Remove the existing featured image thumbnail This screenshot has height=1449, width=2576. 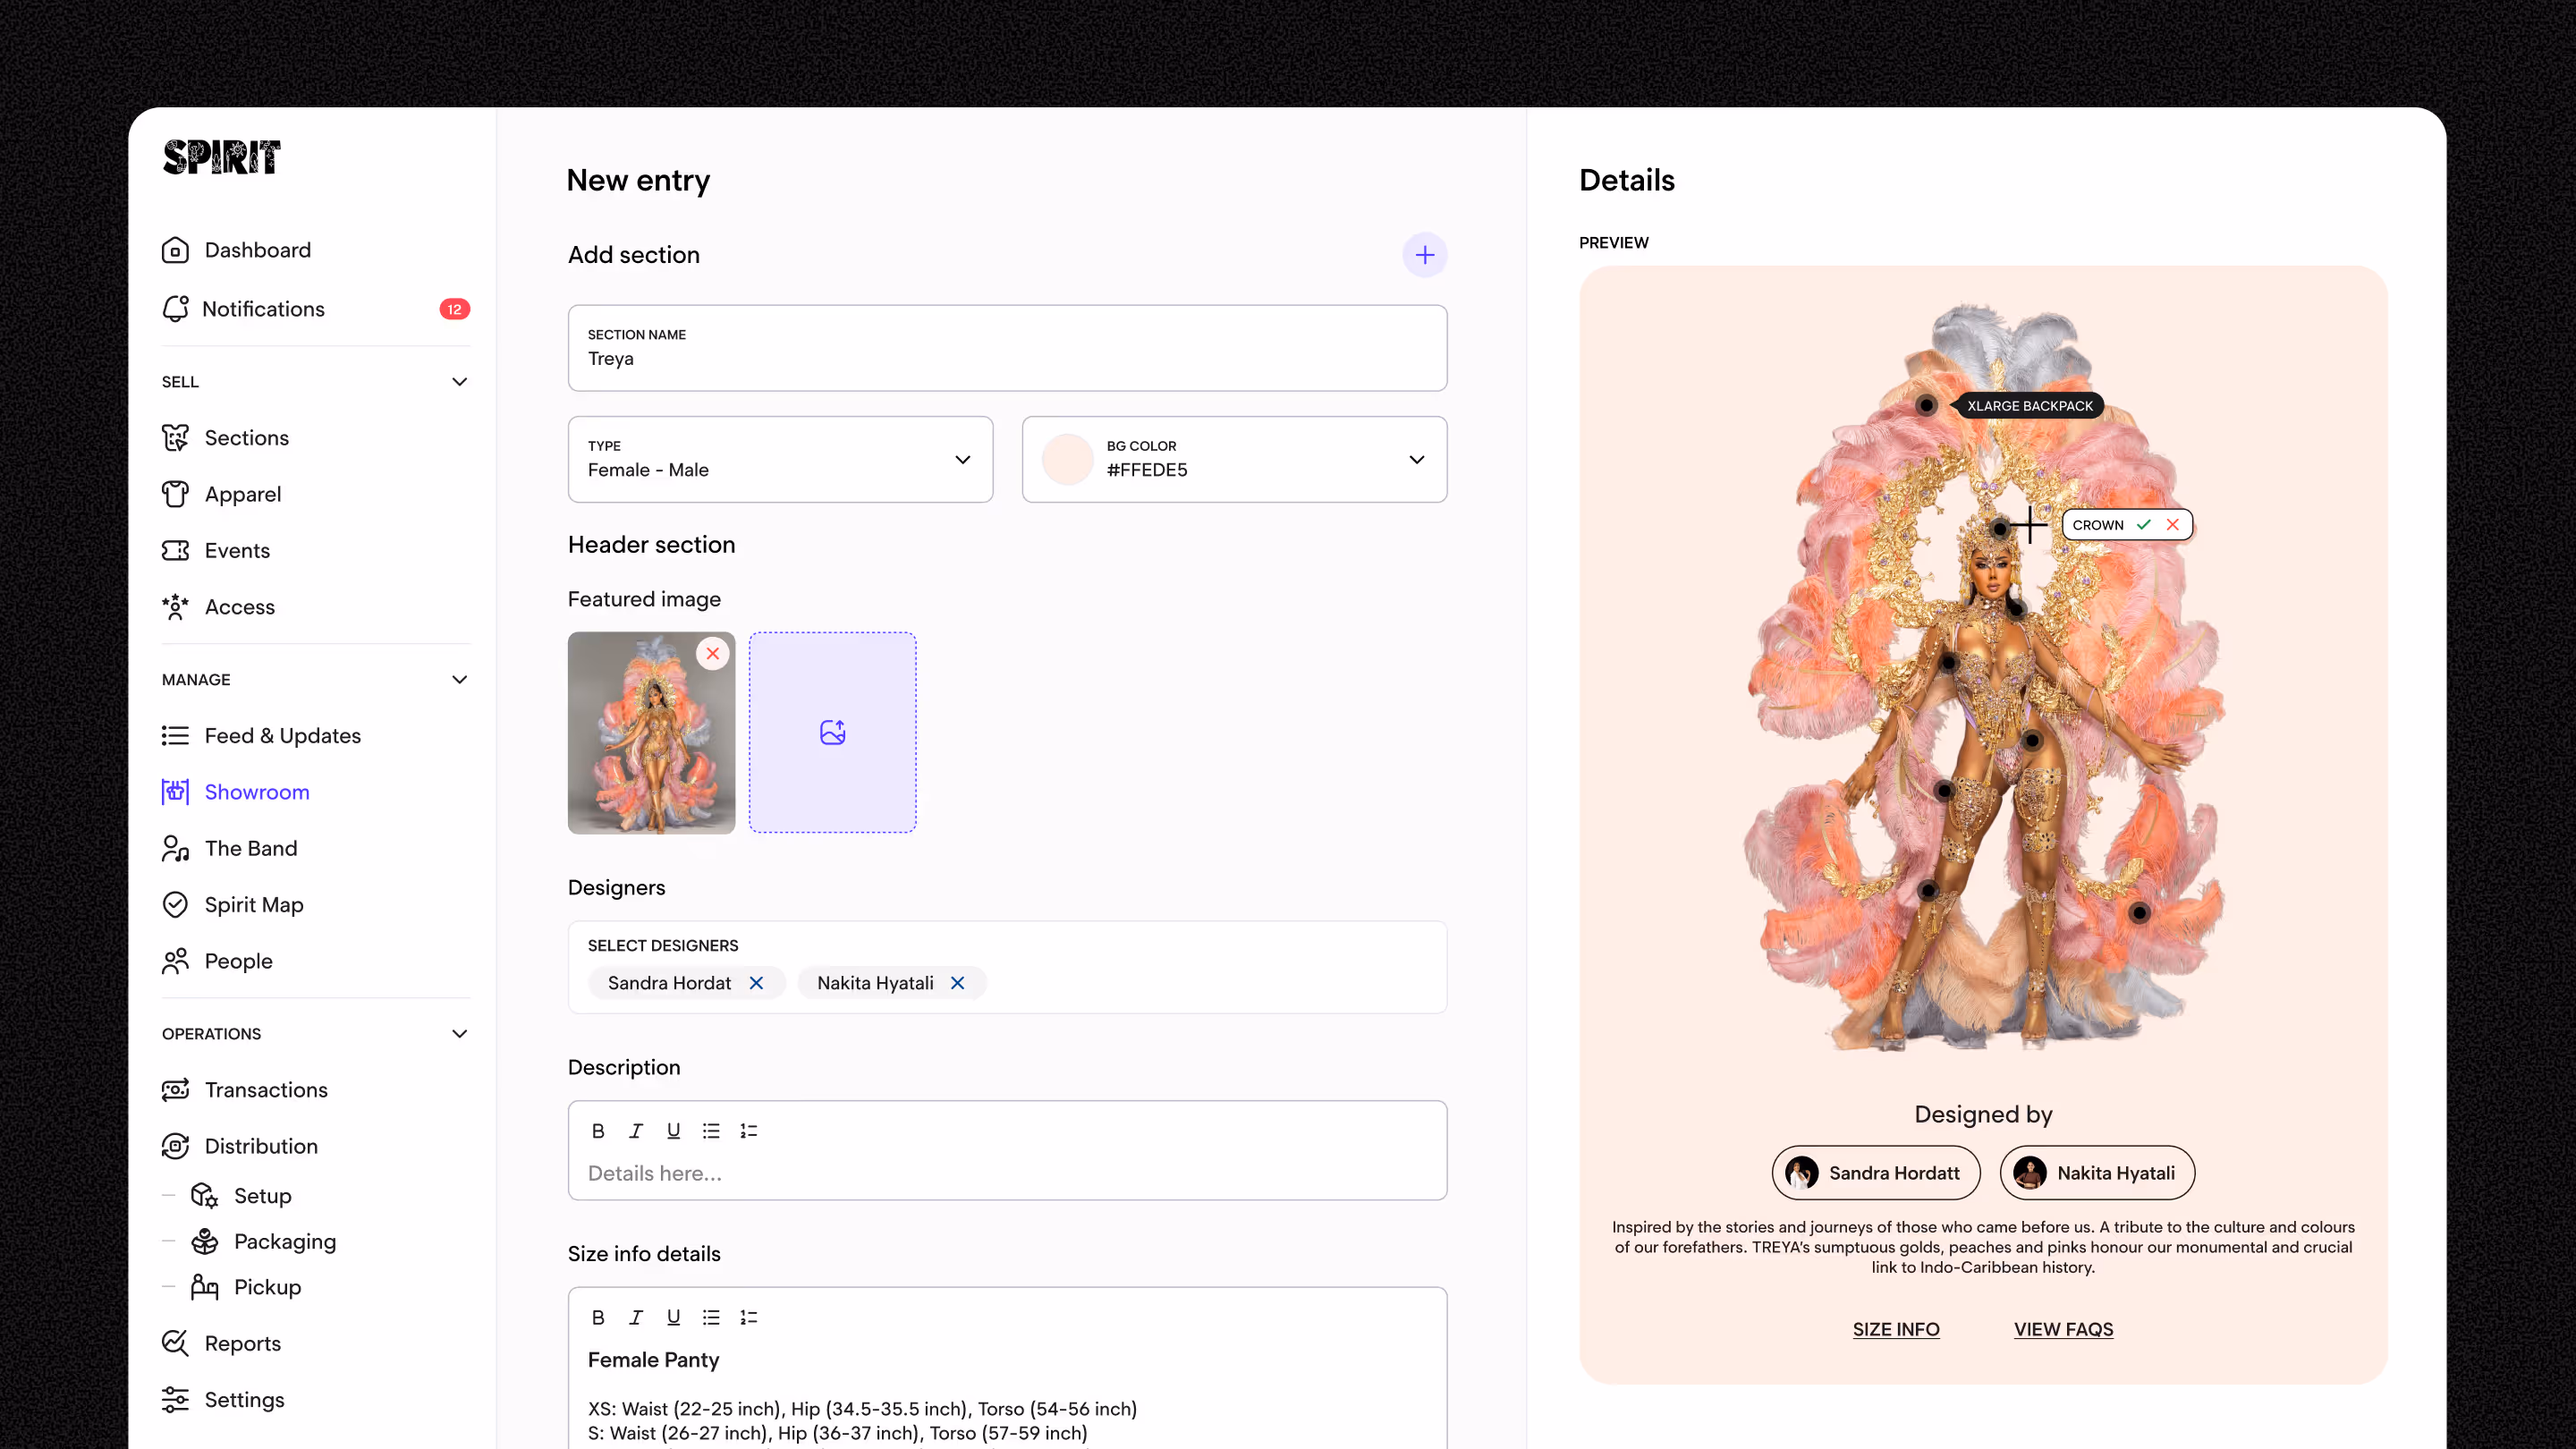click(x=712, y=654)
